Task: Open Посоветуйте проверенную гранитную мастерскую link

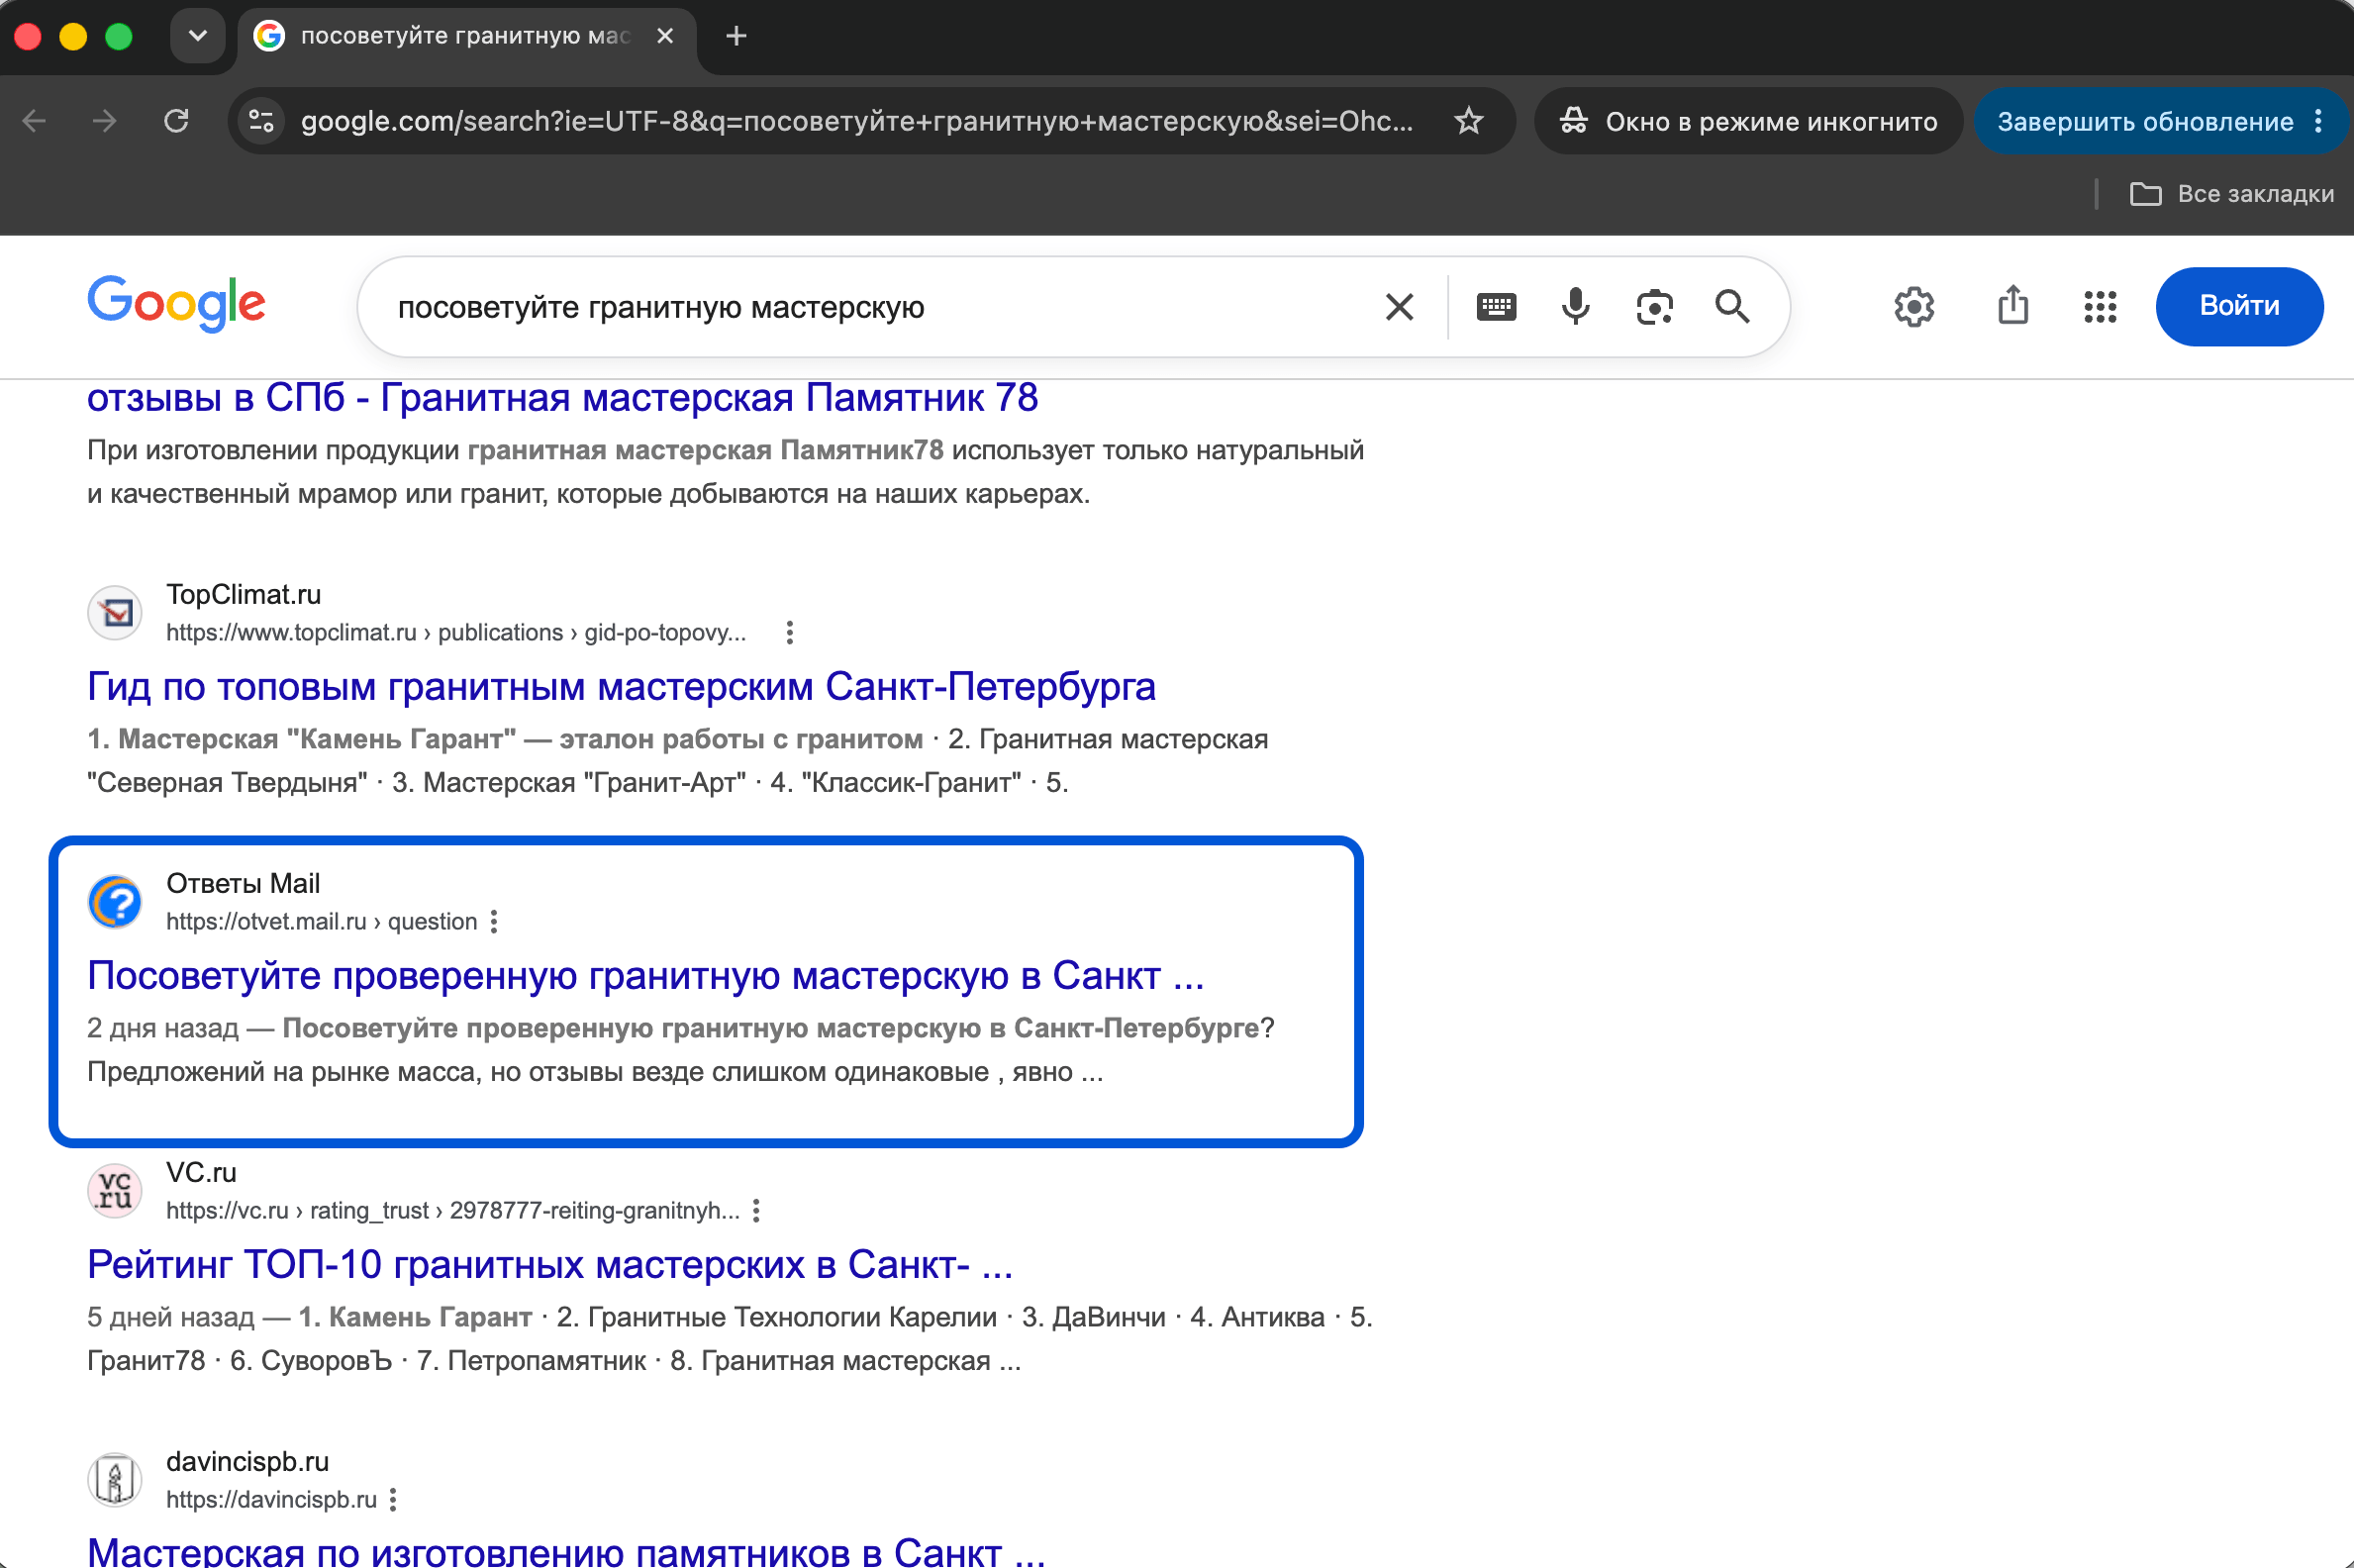Action: coord(645,976)
